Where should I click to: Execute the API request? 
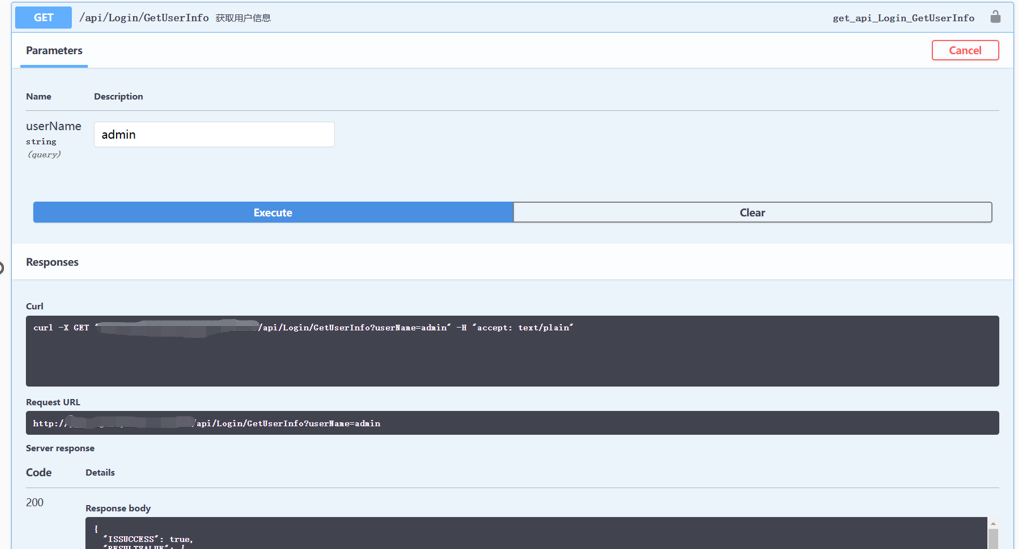[x=273, y=212]
